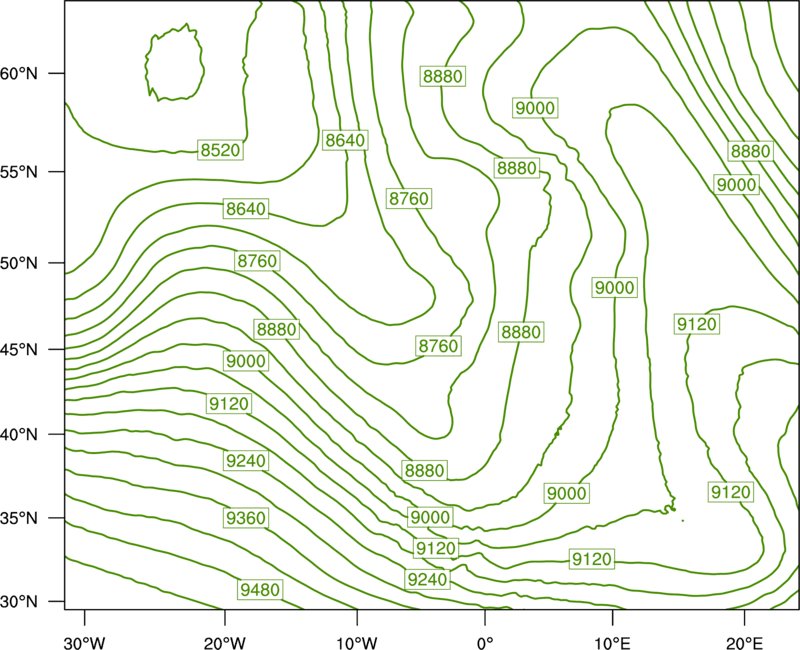Click the 10°W longitude axis label
Viewport: 800px width, 650px height.
[357, 643]
